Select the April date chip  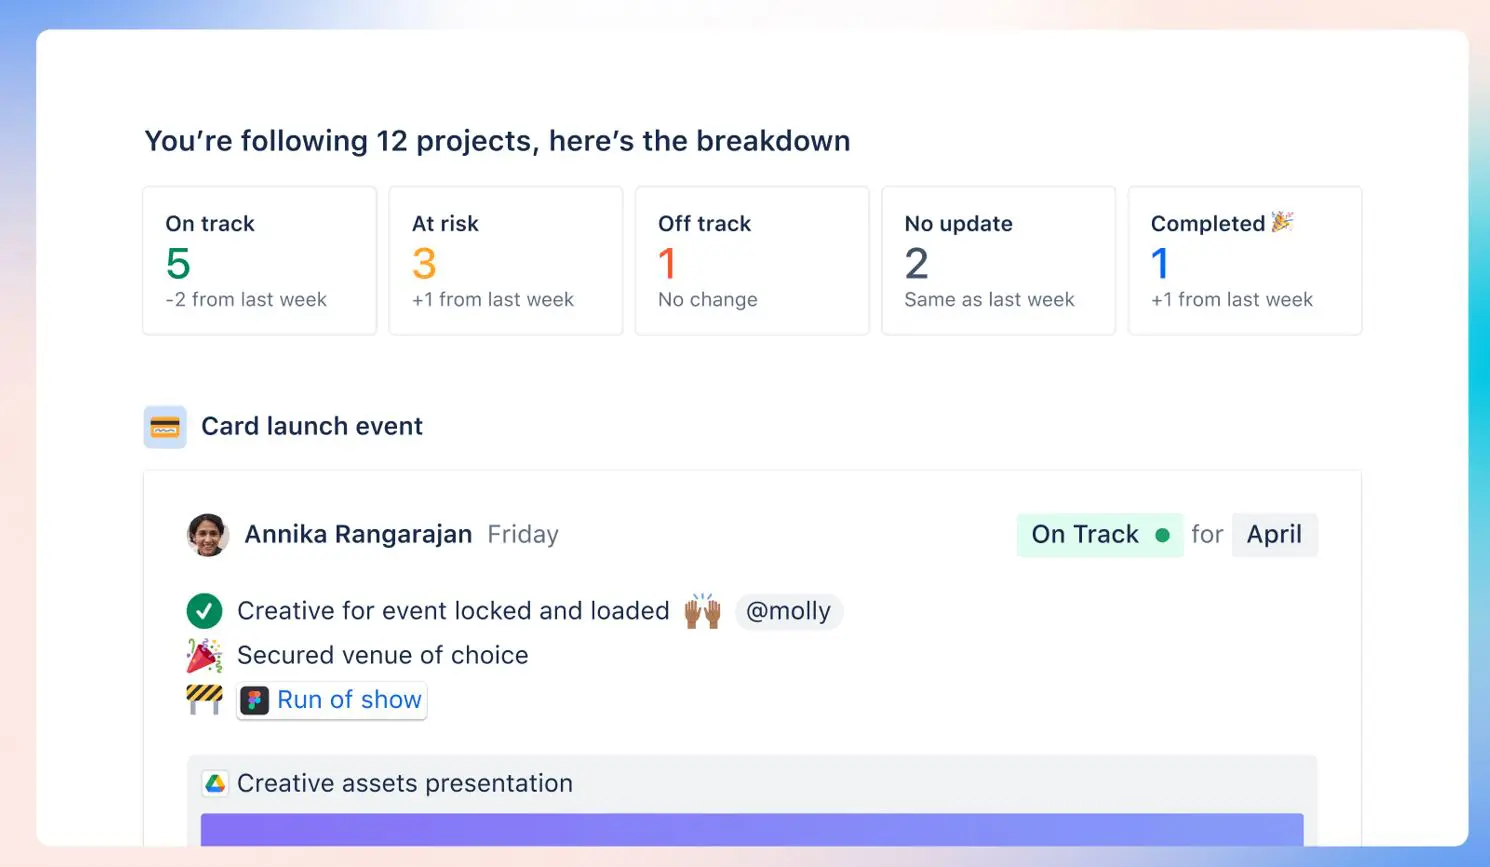click(x=1275, y=535)
